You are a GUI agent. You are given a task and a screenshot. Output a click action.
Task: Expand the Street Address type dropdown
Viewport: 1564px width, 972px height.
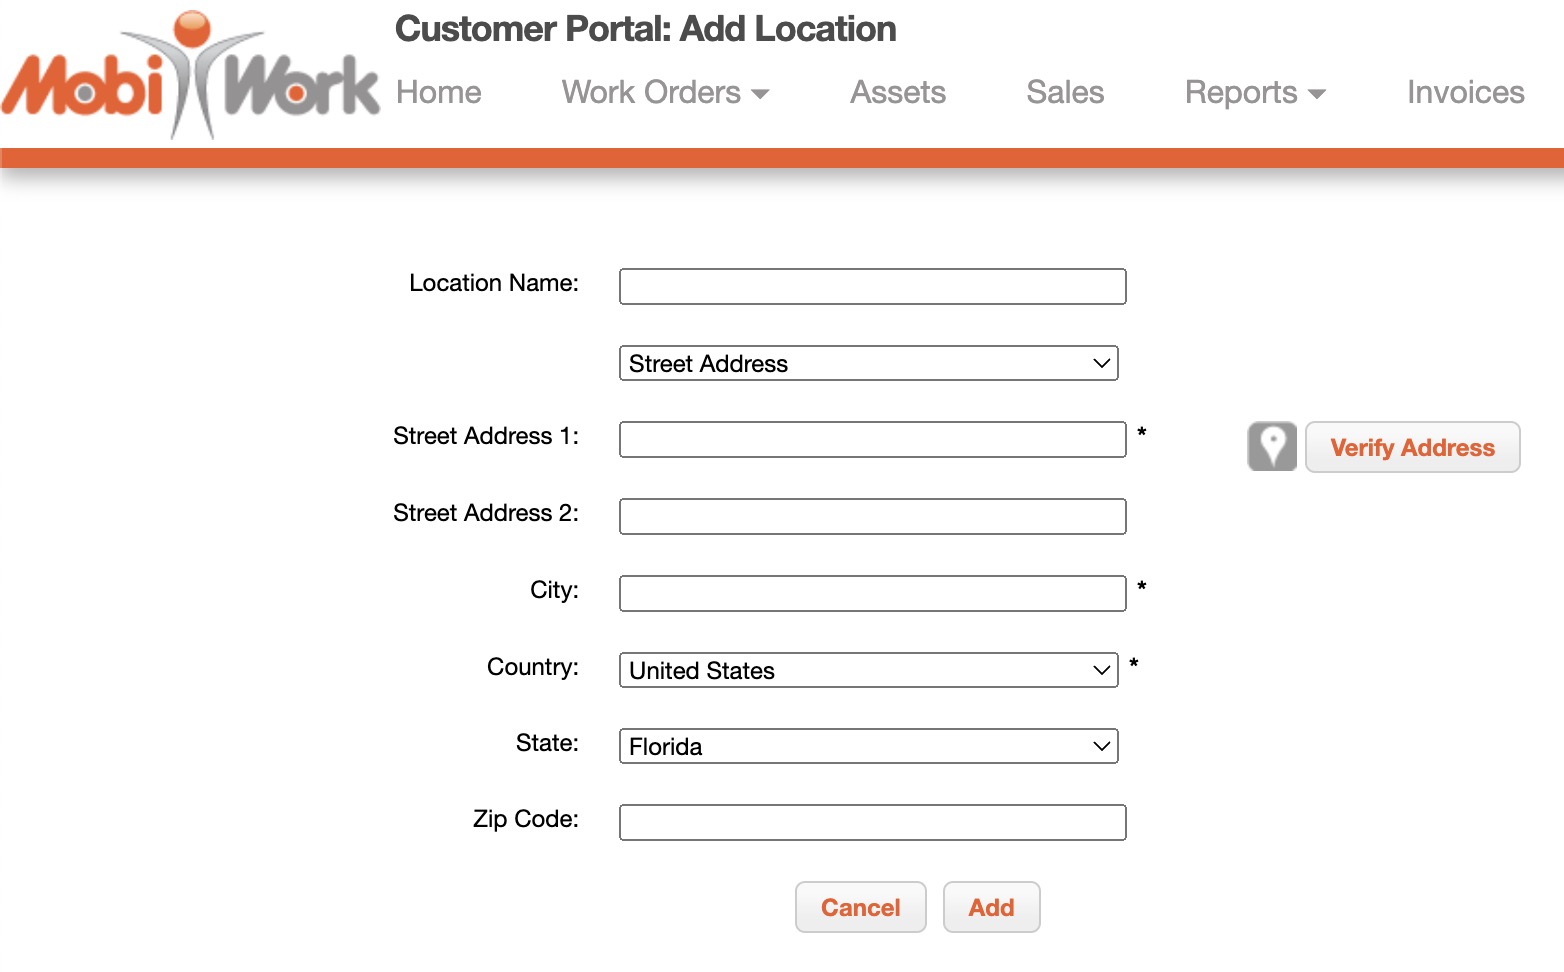[x=868, y=363]
